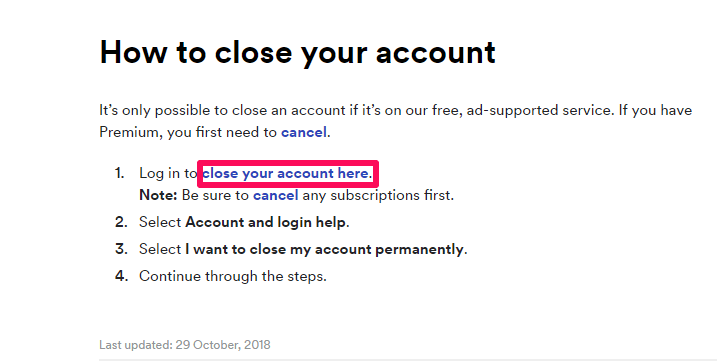Screen dimensions: 717x363
Task: Click the step number 4 marker
Action: coord(121,276)
